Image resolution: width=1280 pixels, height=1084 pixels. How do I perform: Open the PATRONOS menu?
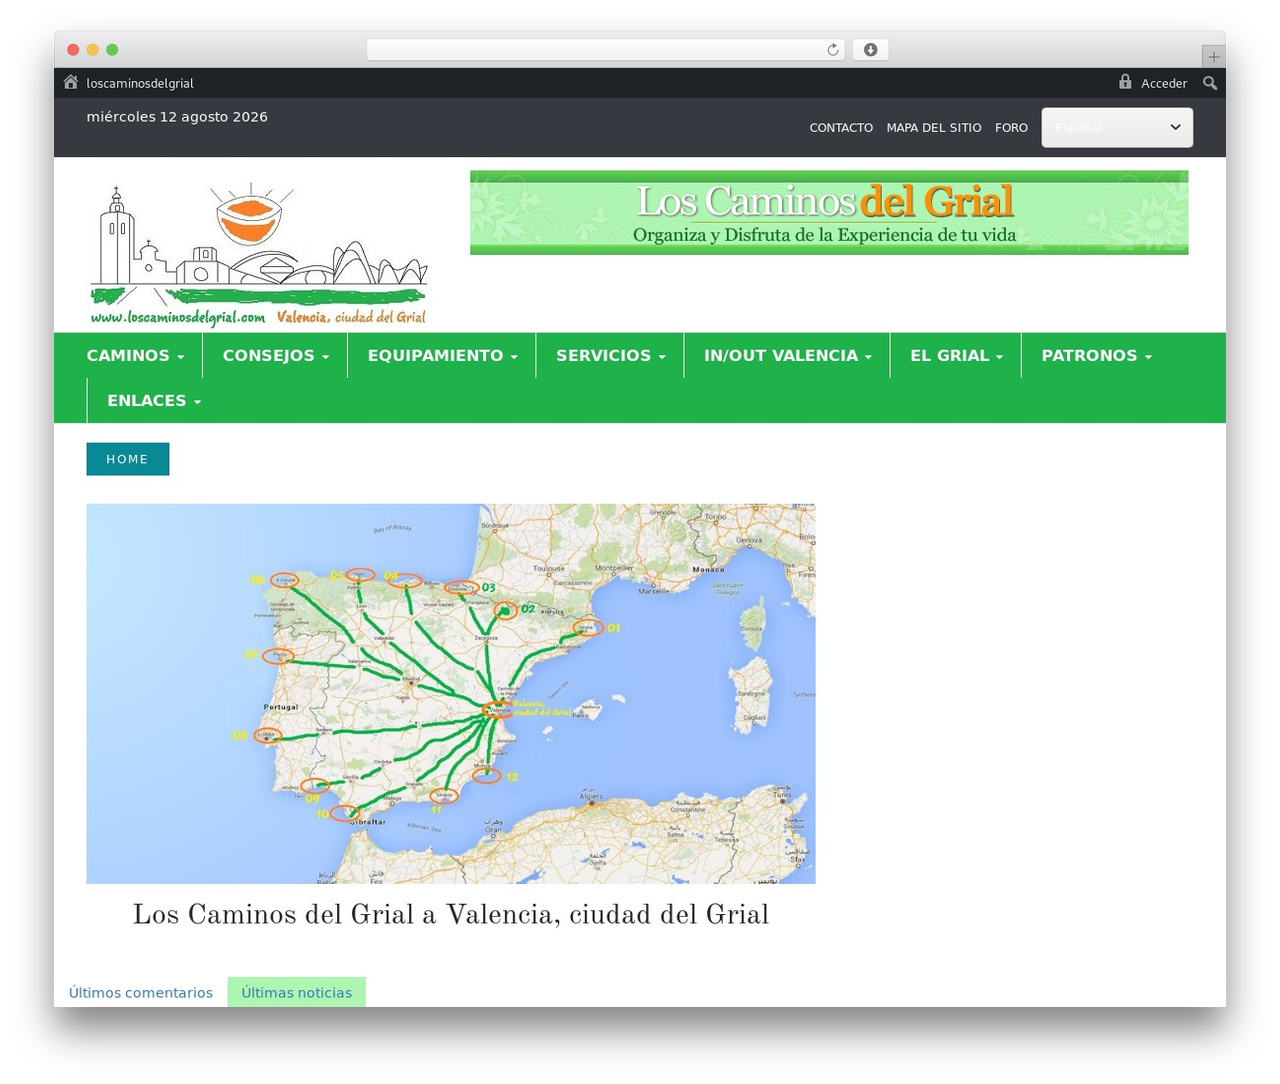tap(1097, 355)
